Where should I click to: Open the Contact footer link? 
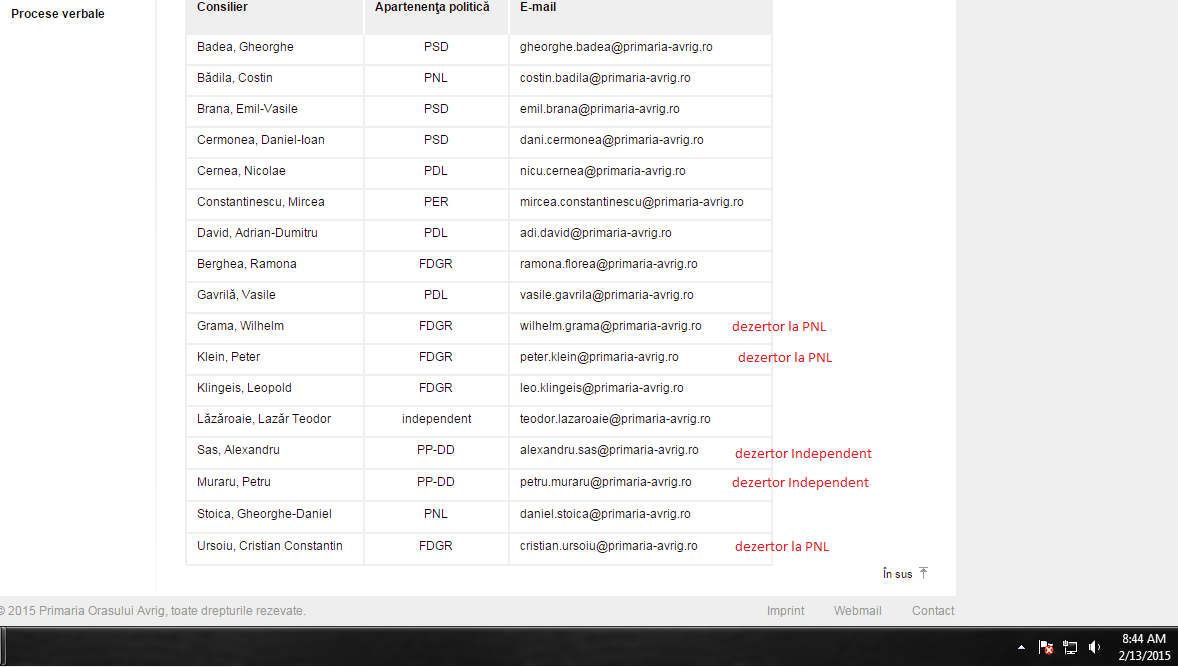pyautogui.click(x=932, y=611)
